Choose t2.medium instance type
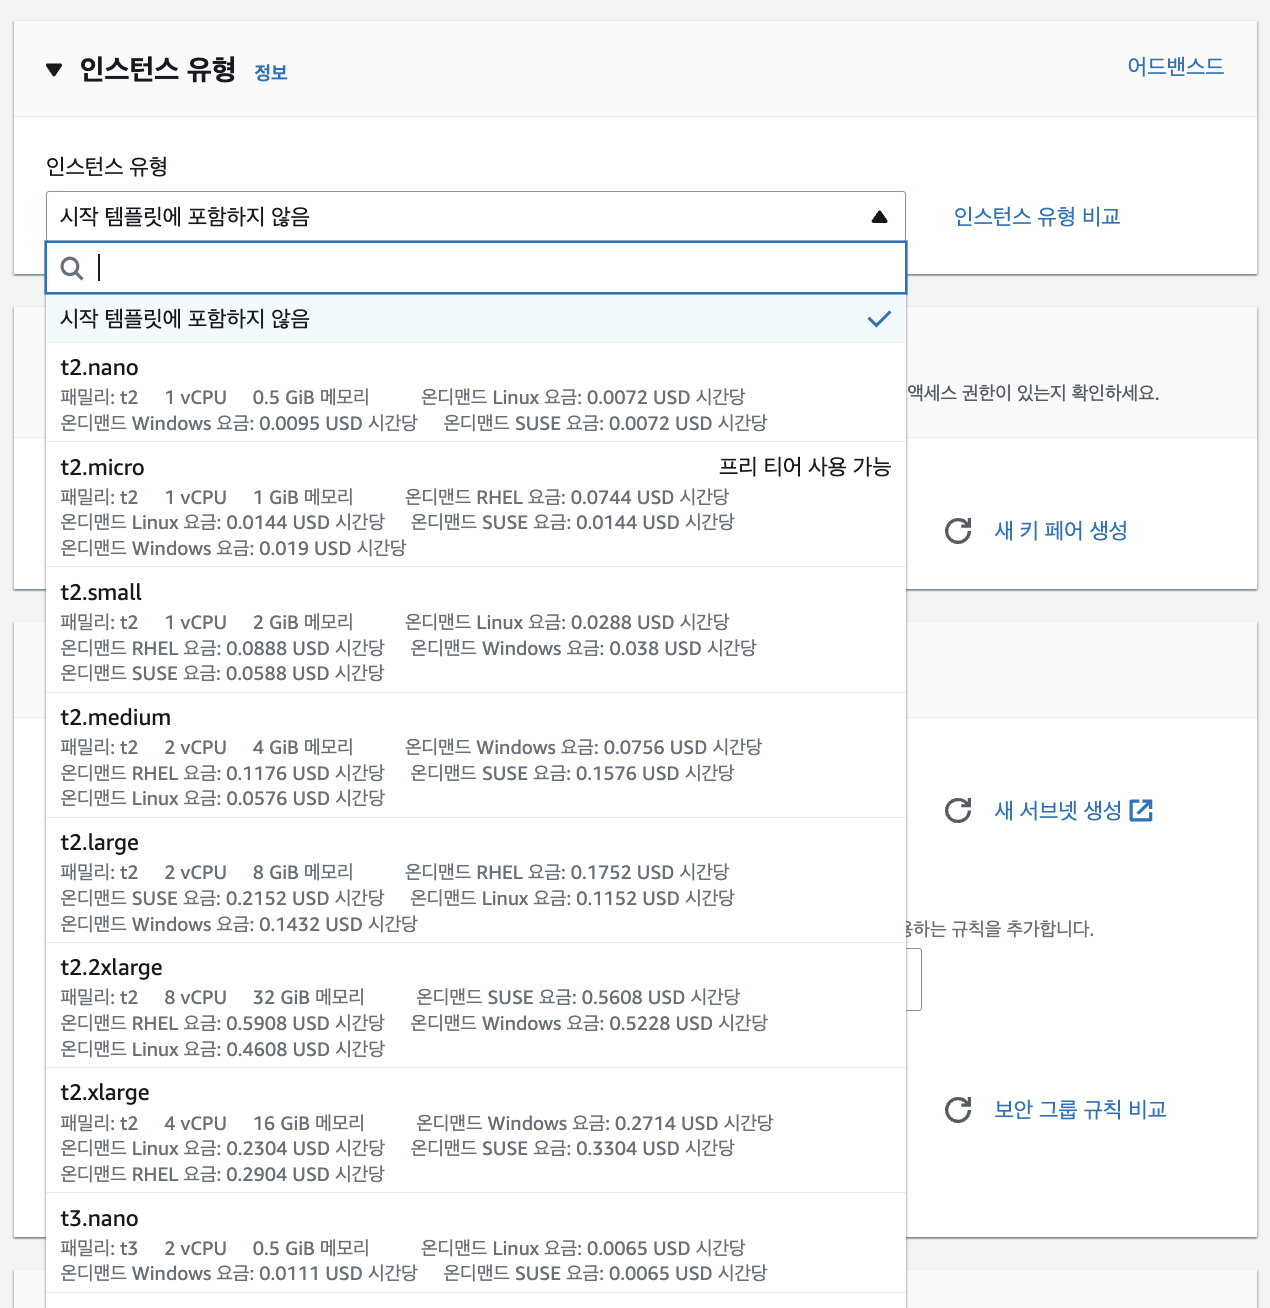Screen dimensions: 1270x1308 point(476,755)
